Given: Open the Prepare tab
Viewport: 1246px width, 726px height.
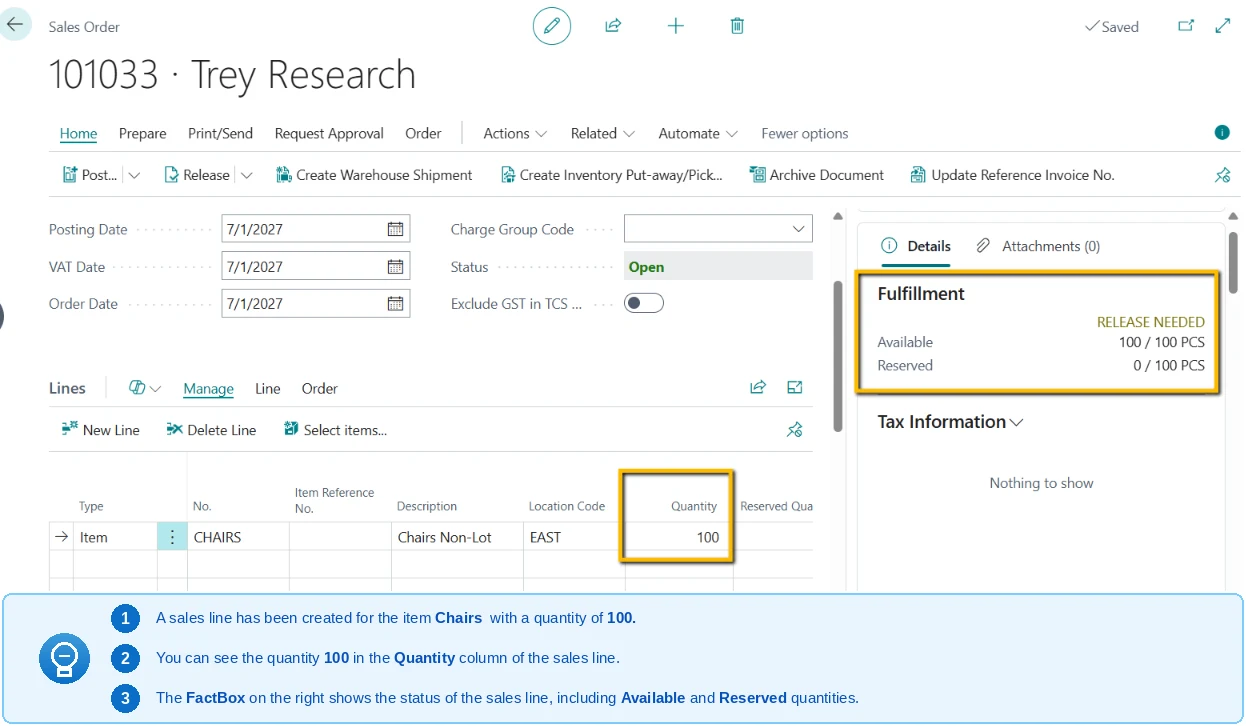Looking at the screenshot, I should tap(143, 133).
